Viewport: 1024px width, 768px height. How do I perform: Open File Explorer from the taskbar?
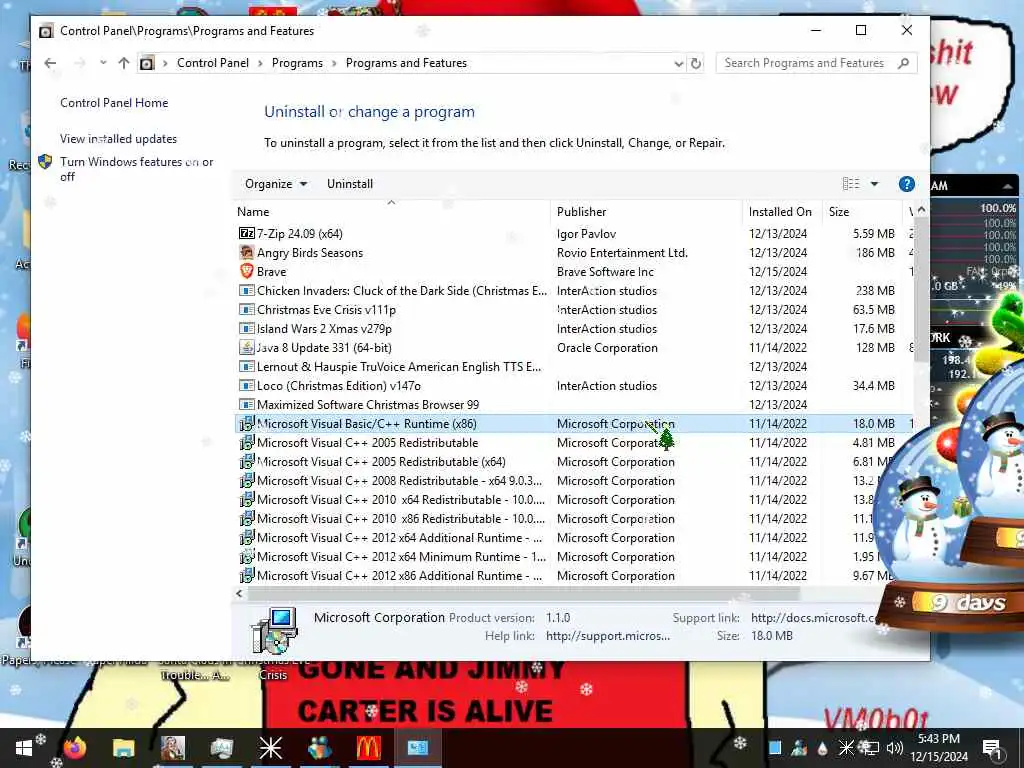coord(123,748)
